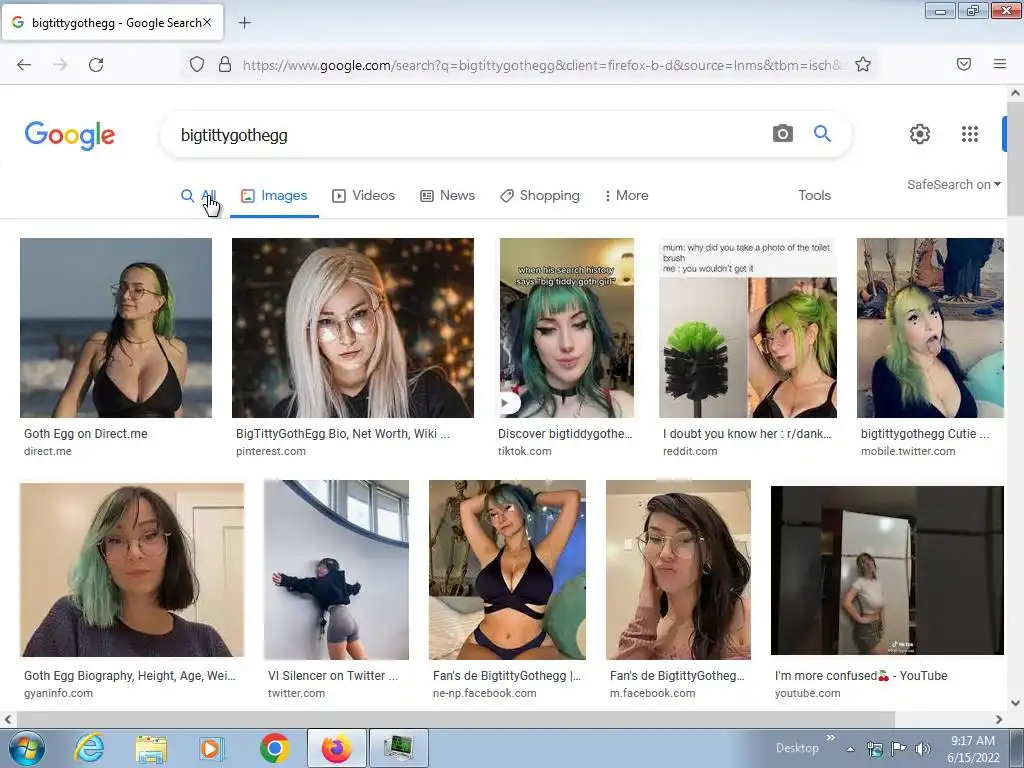Click the URL address bar
The image size is (1024, 768).
542,65
